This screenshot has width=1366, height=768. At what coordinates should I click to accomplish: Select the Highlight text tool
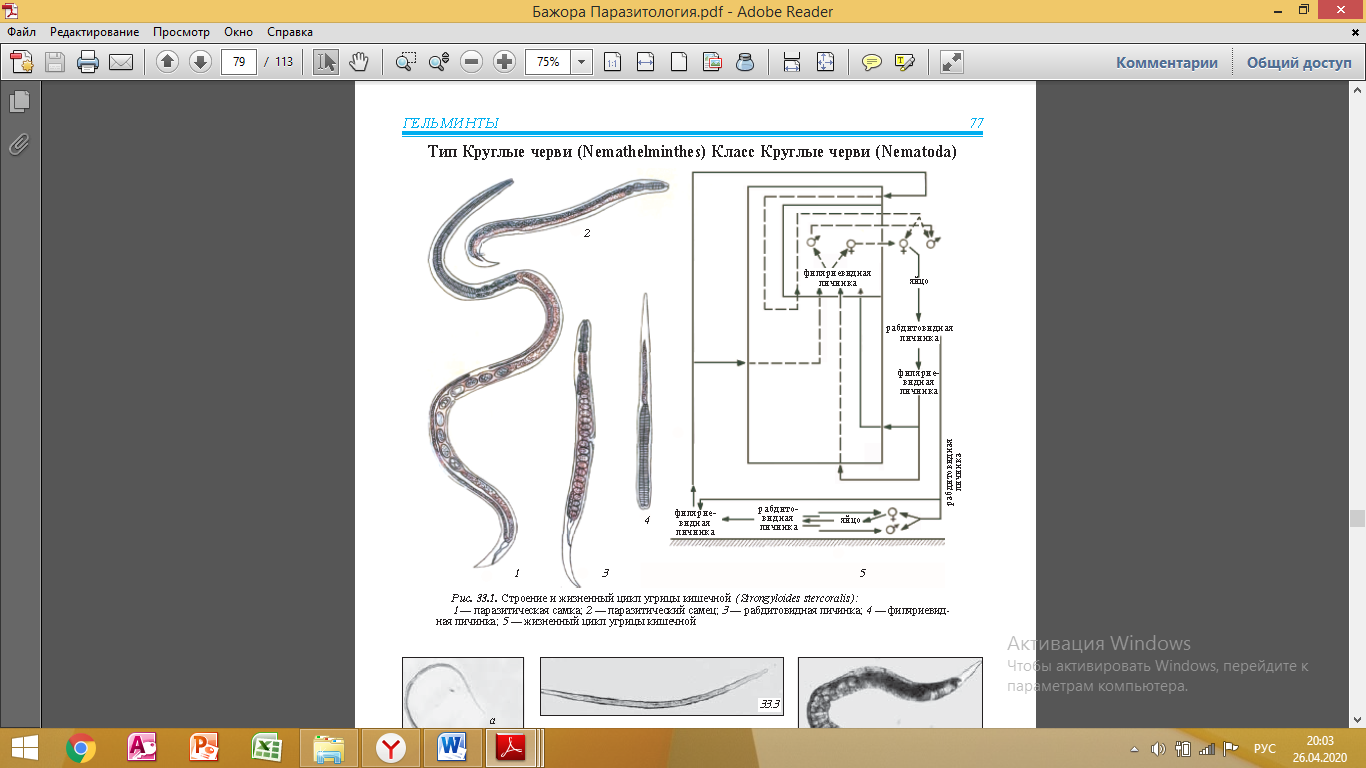[905, 62]
